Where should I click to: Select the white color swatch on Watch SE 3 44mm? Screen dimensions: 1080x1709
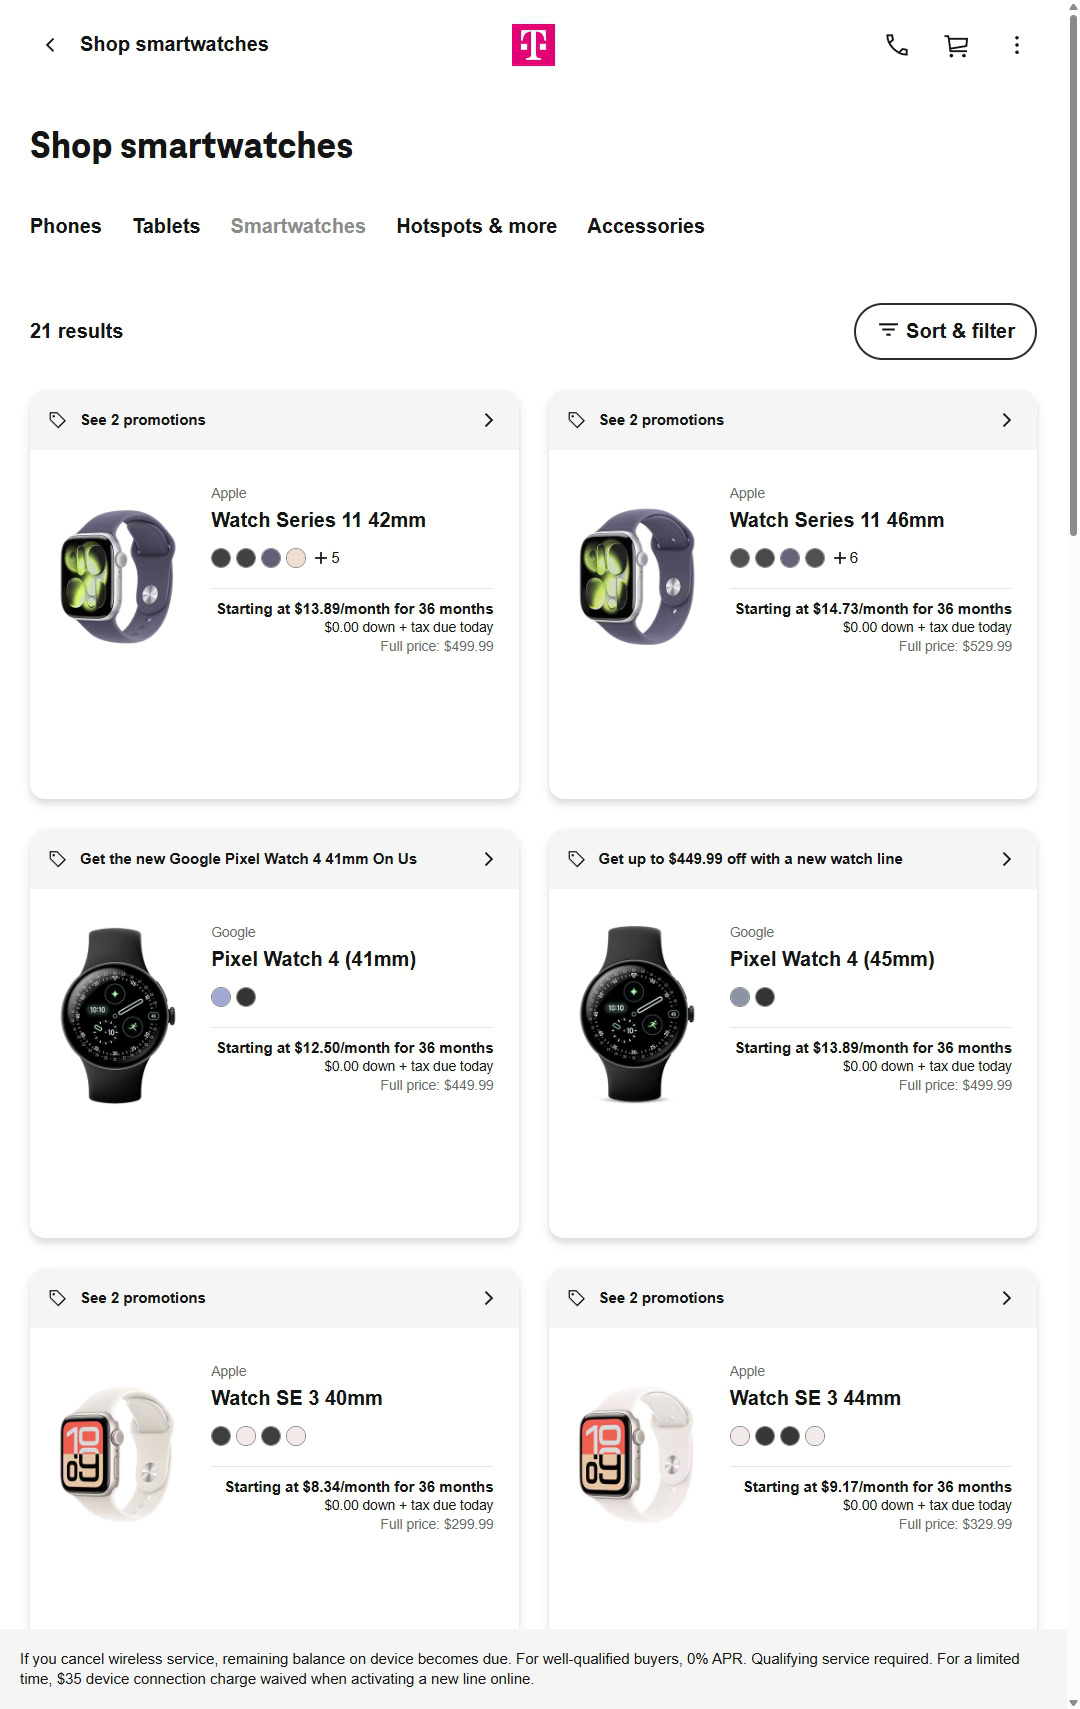[x=740, y=1435]
